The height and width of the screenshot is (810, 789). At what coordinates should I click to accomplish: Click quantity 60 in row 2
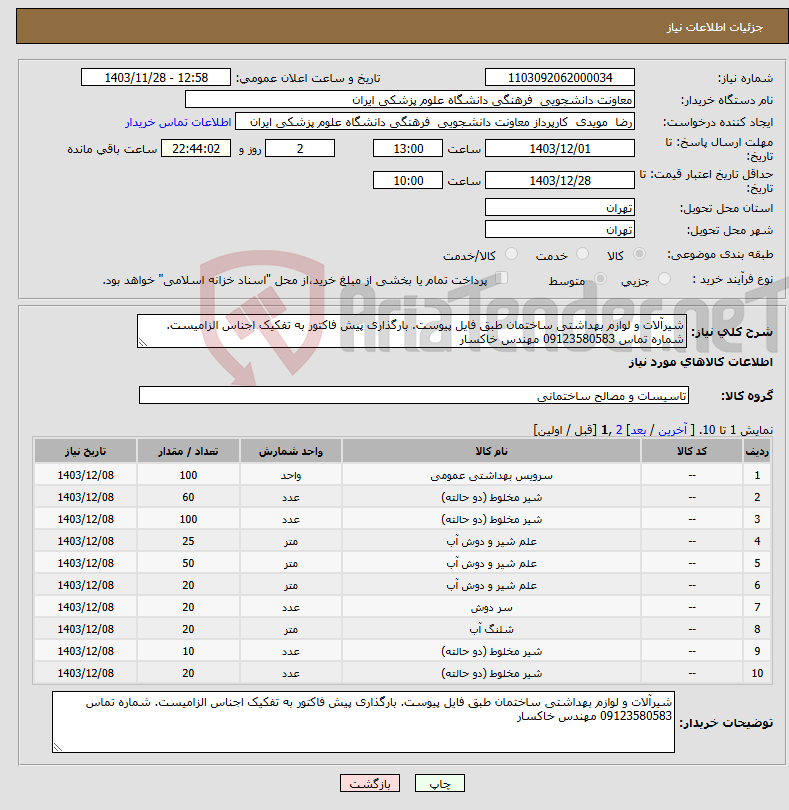tap(188, 497)
